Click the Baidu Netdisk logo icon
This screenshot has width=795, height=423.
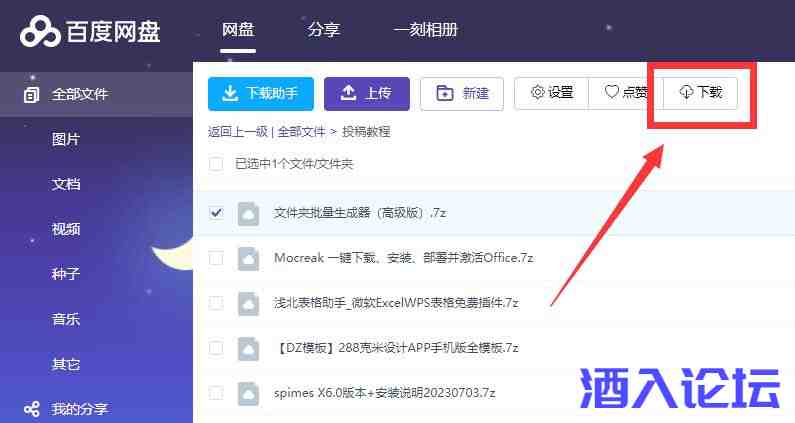coord(41,31)
